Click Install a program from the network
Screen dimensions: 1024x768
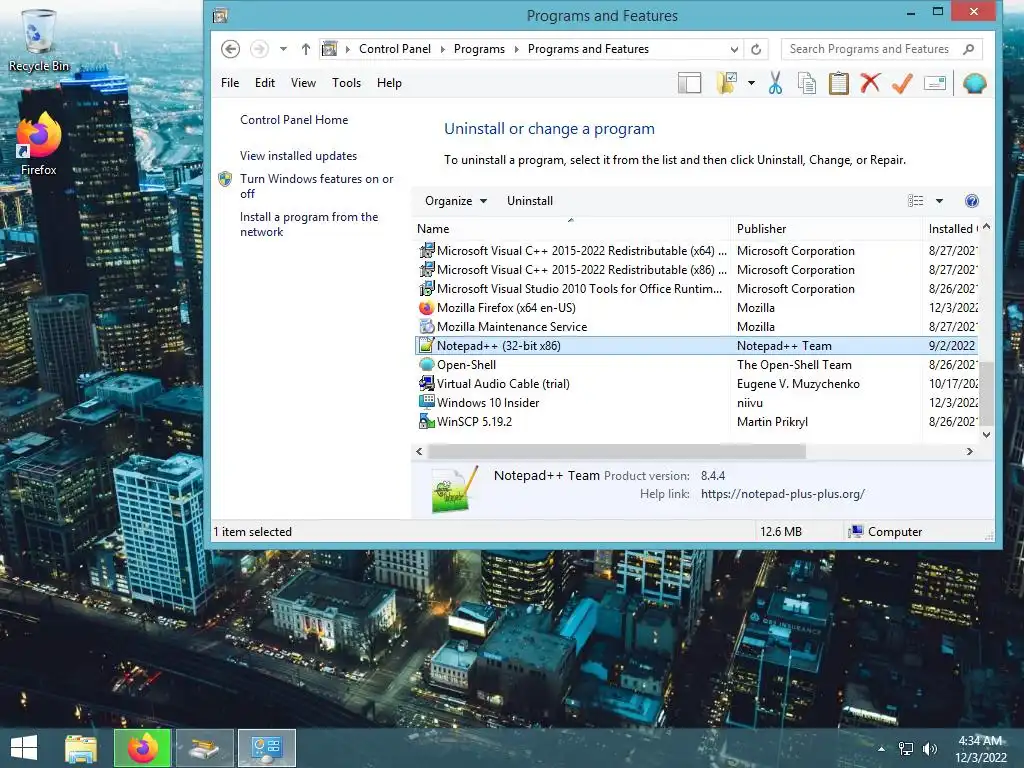tap(309, 224)
